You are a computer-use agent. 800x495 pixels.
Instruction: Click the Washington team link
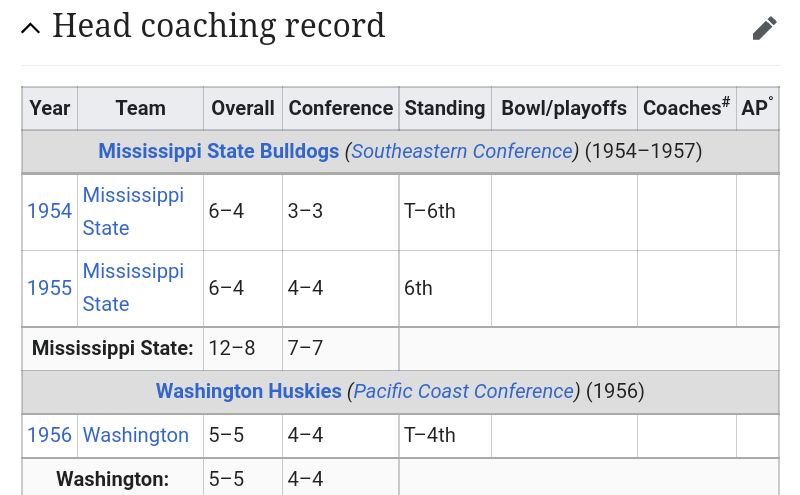click(135, 435)
